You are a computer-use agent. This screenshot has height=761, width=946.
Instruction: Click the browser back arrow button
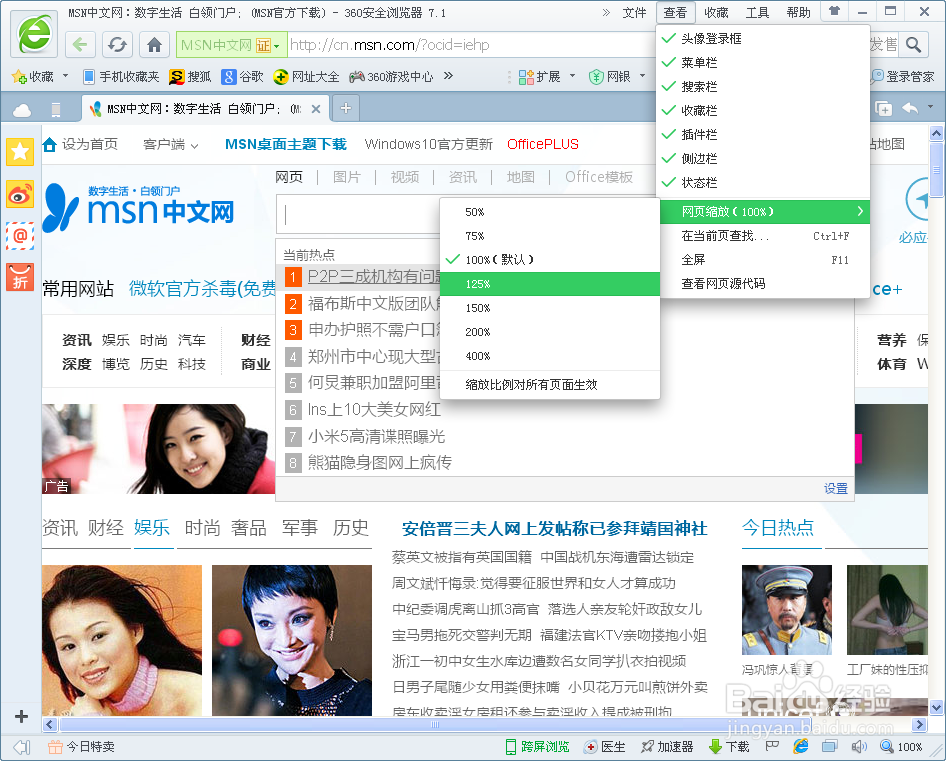80,45
